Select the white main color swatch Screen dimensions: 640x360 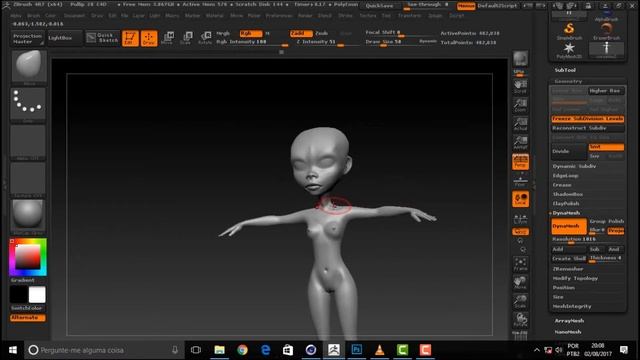[x=37, y=295]
